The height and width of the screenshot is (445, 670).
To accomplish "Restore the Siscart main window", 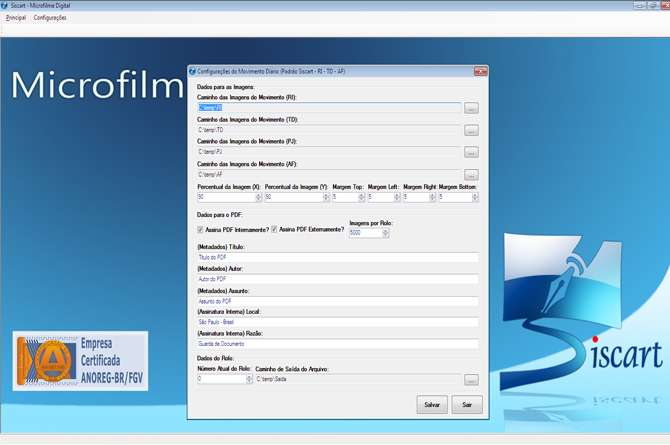I will pos(653,6).
